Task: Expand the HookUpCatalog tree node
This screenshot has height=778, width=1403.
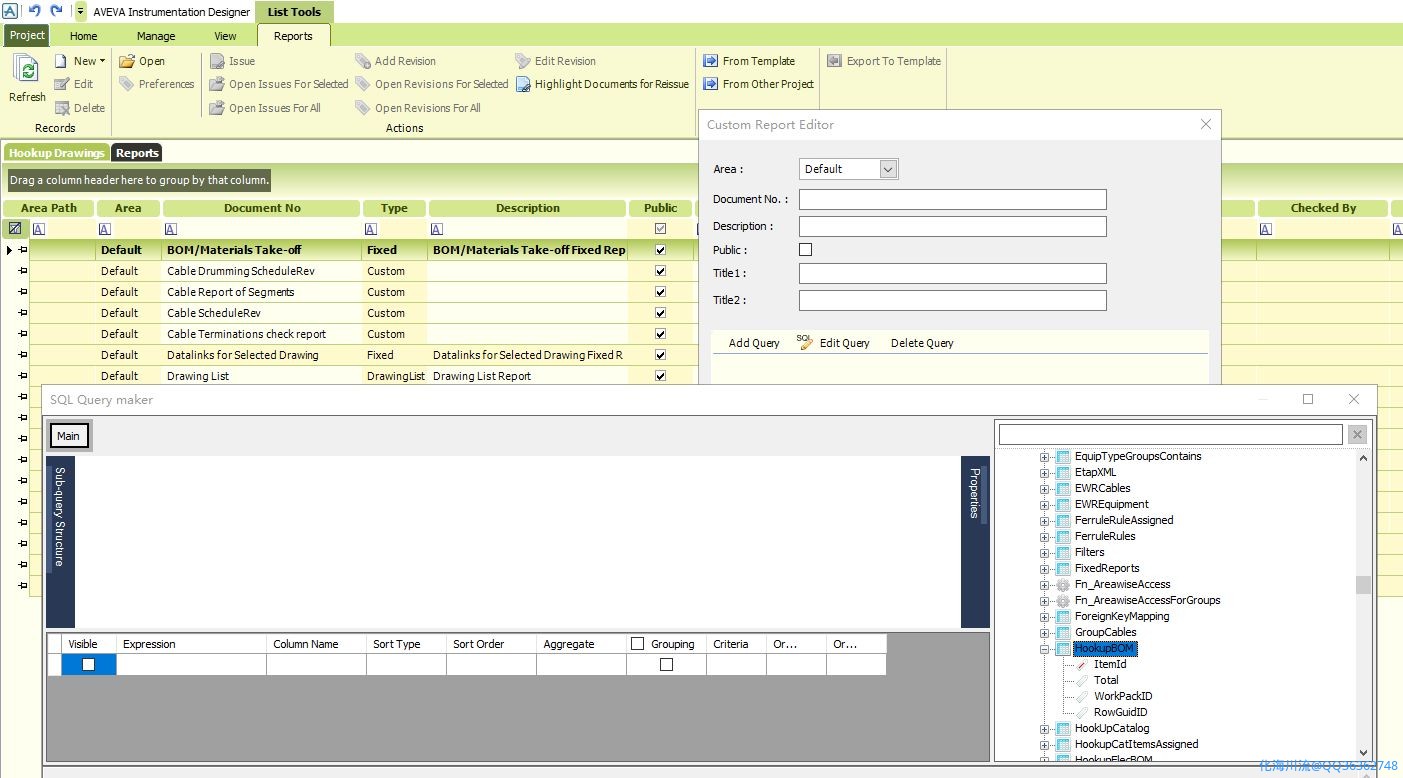Action: pyautogui.click(x=1044, y=728)
